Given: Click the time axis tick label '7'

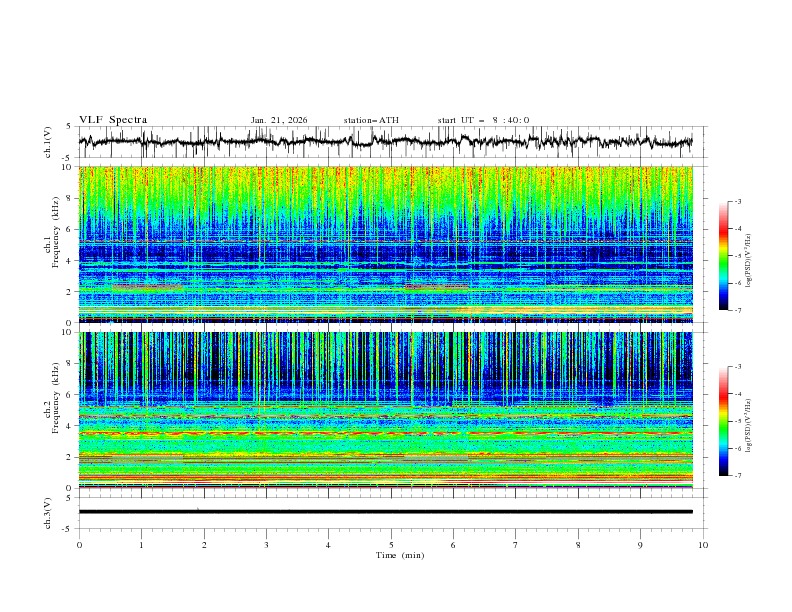Looking at the screenshot, I should tap(516, 545).
